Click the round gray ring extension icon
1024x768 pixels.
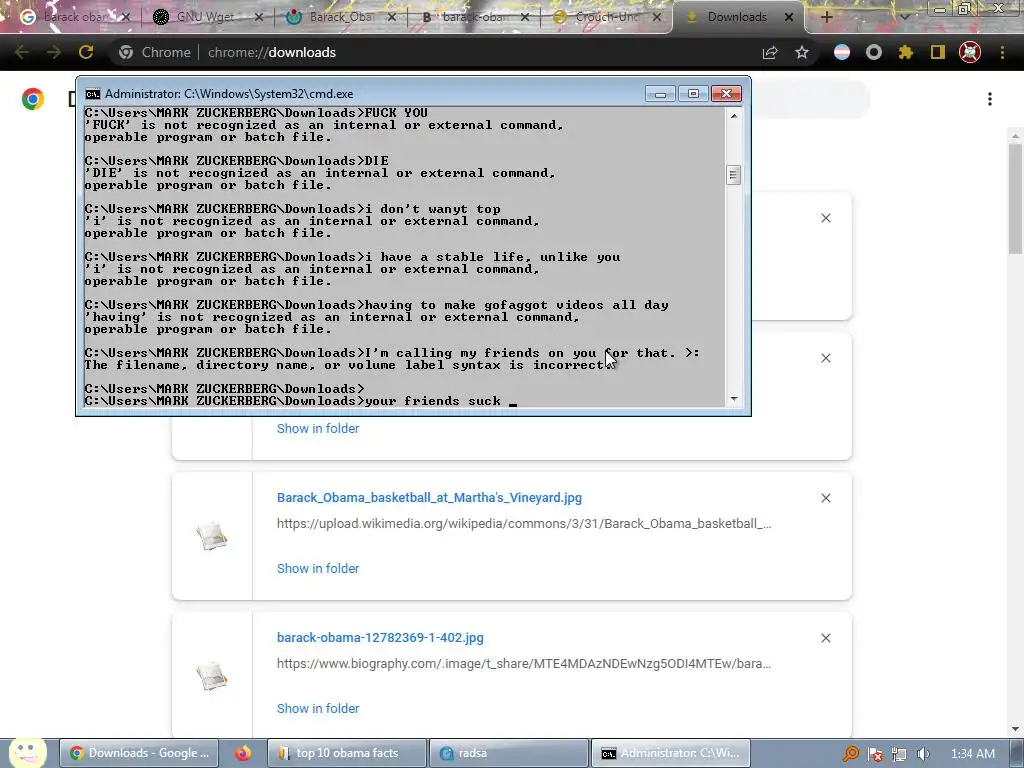(874, 52)
